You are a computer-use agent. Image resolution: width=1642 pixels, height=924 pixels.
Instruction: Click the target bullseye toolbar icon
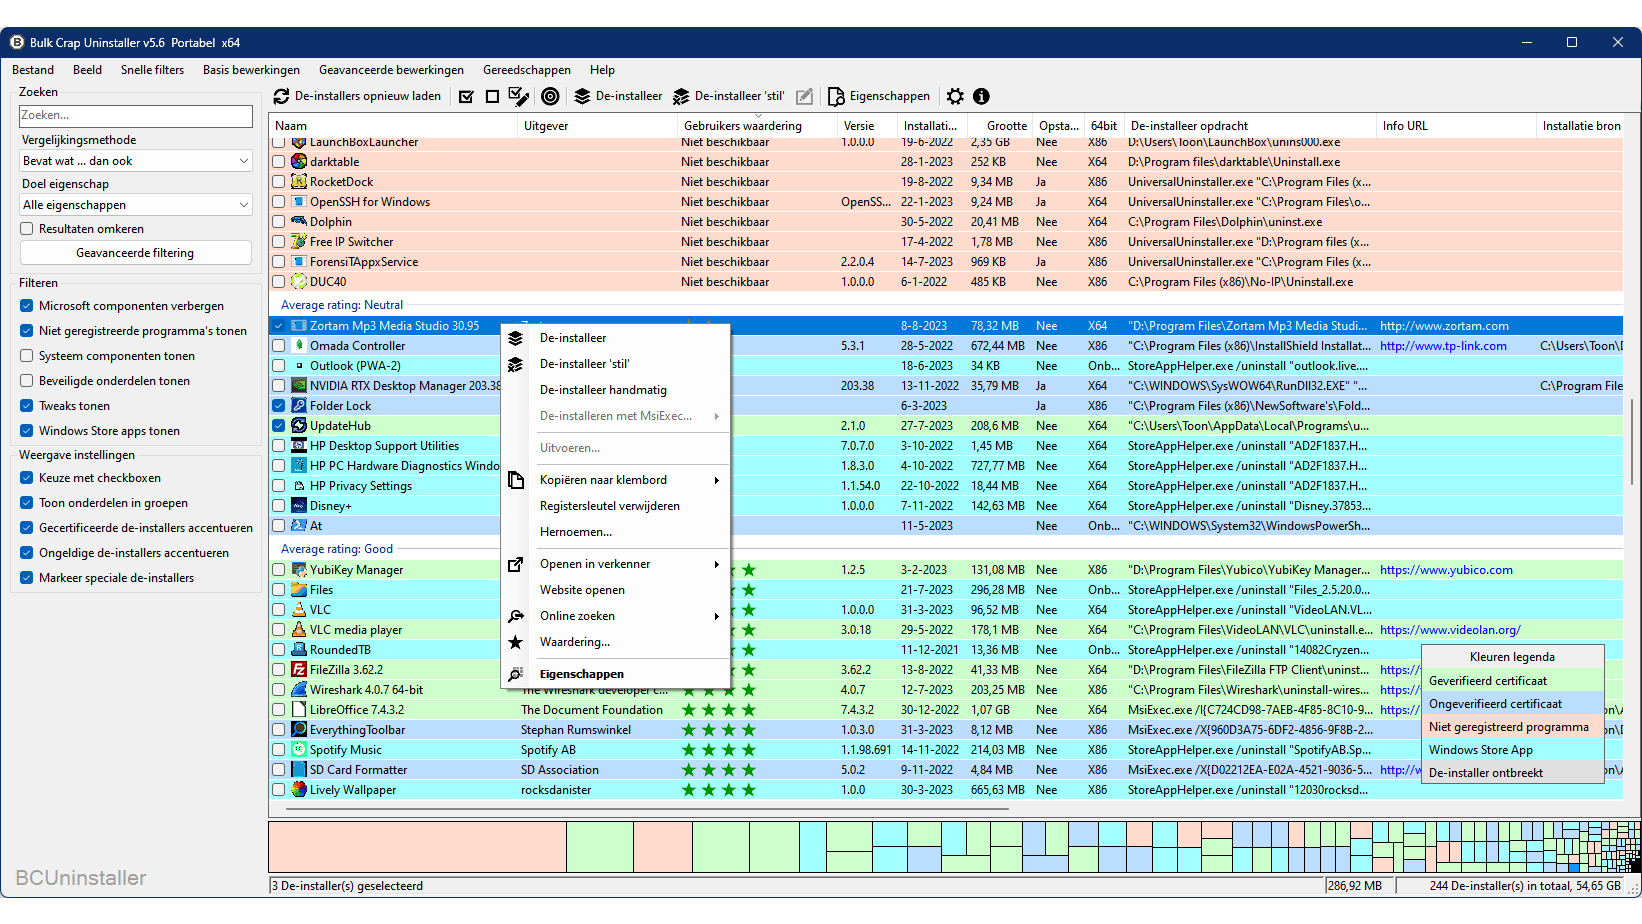(550, 97)
